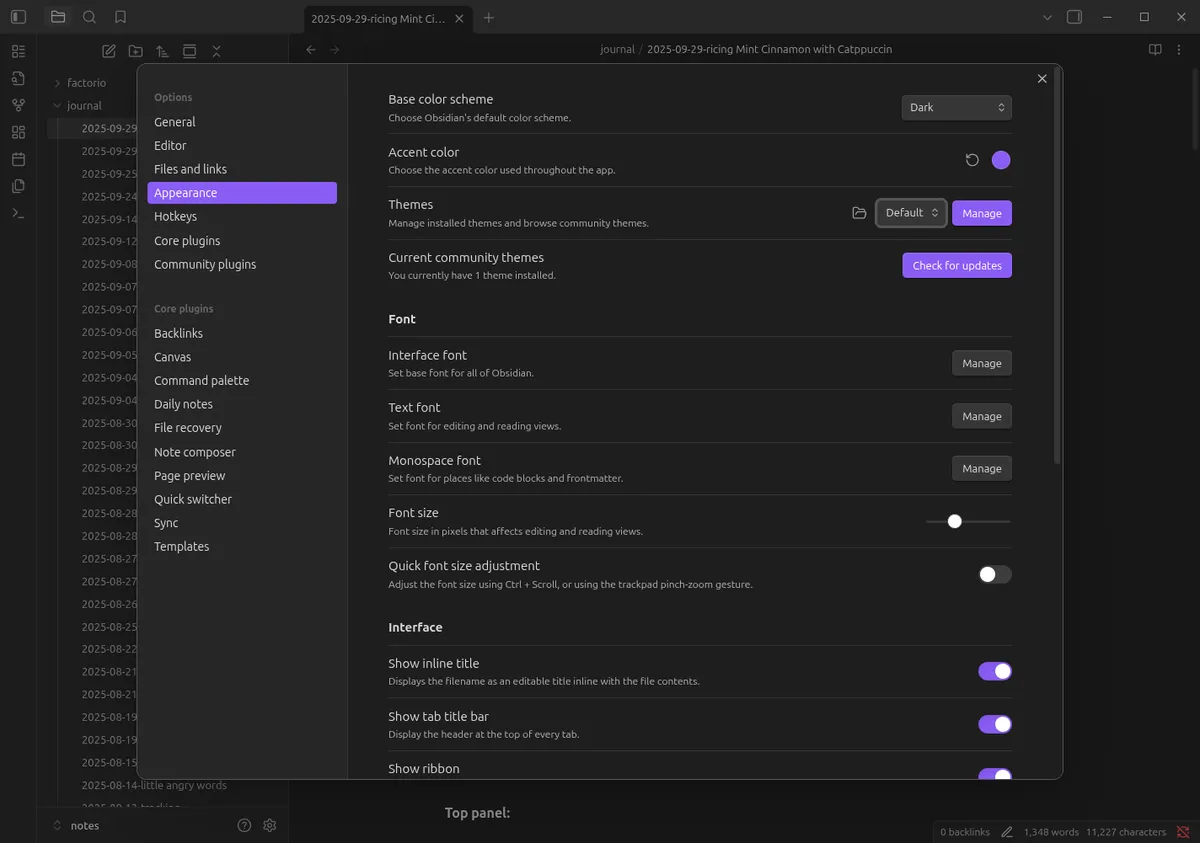Navigate forward with the right arrow
The height and width of the screenshot is (843, 1200).
click(x=335, y=49)
